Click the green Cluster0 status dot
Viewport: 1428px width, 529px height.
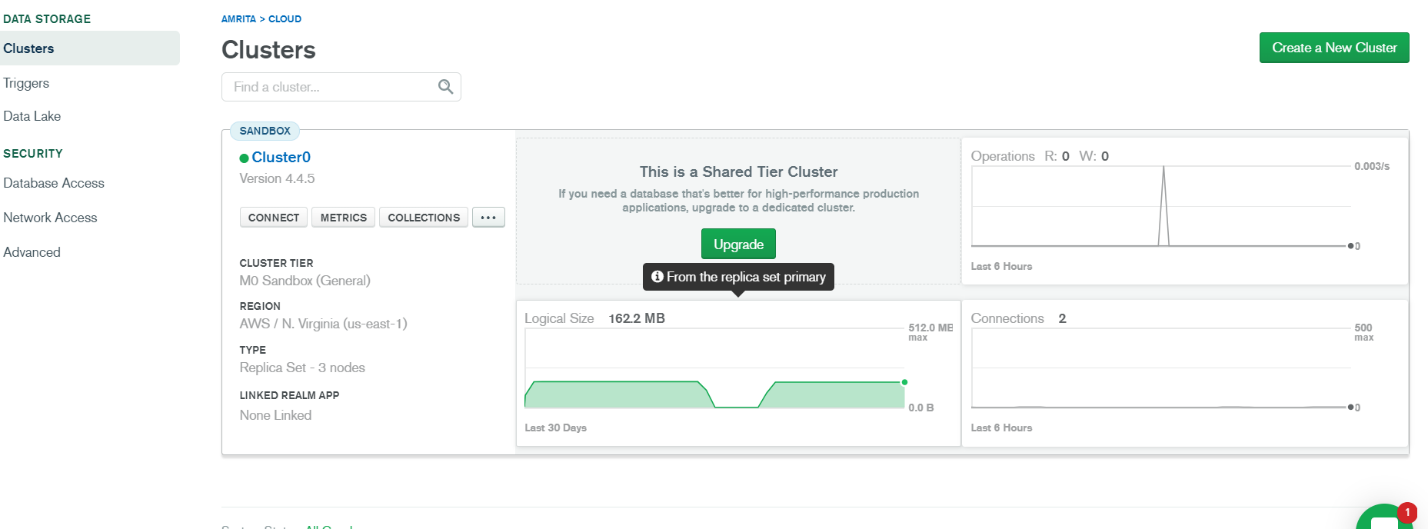[244, 158]
